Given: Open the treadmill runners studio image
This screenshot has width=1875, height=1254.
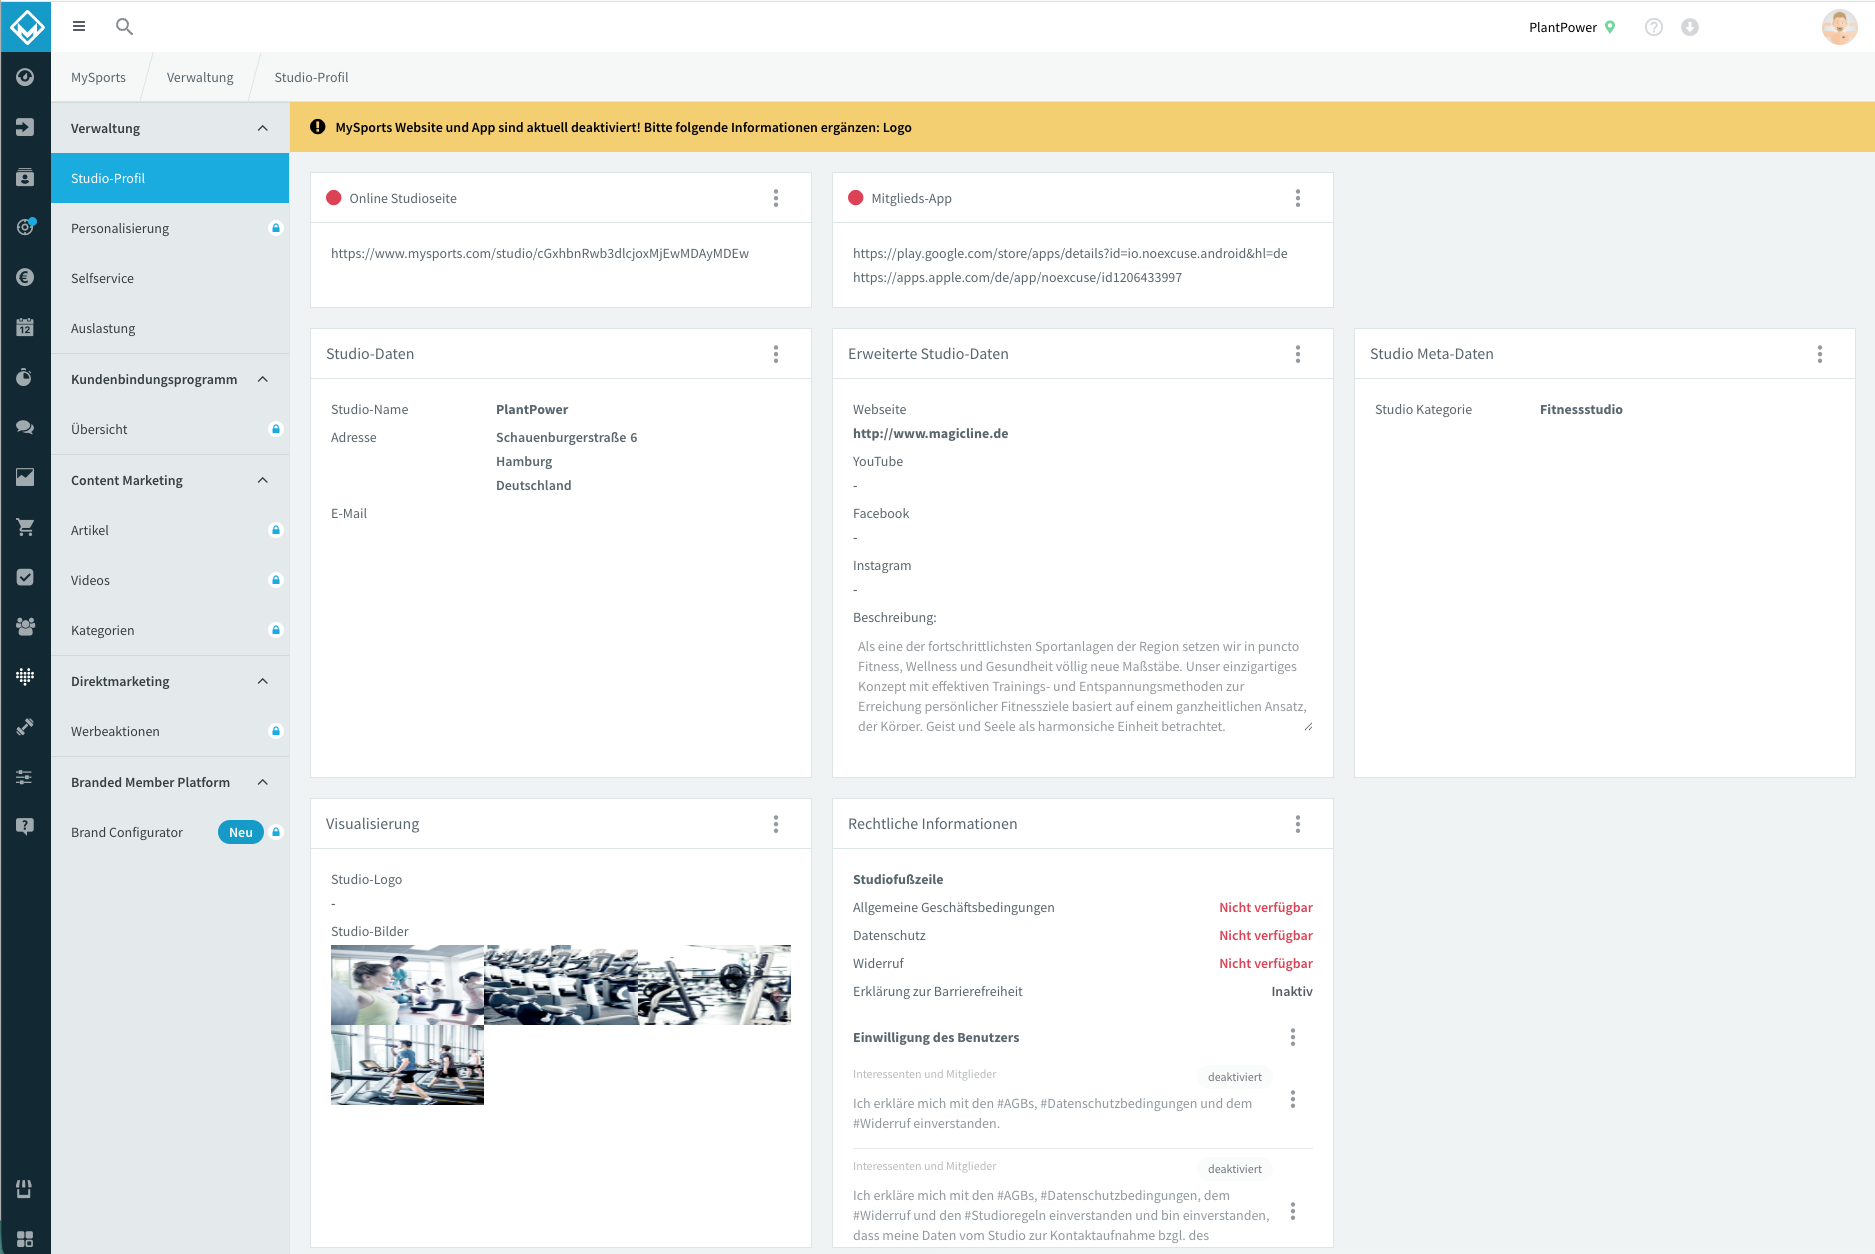Looking at the screenshot, I should click(x=407, y=1065).
